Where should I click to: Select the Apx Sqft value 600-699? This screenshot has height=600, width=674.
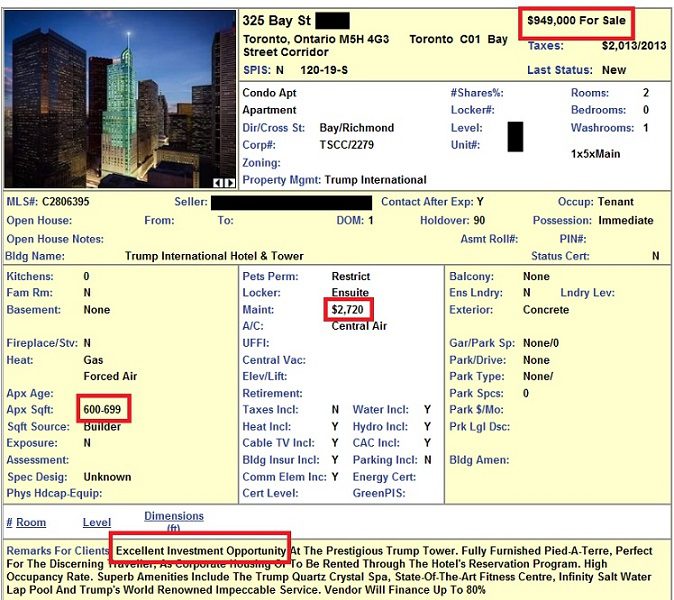(x=102, y=409)
